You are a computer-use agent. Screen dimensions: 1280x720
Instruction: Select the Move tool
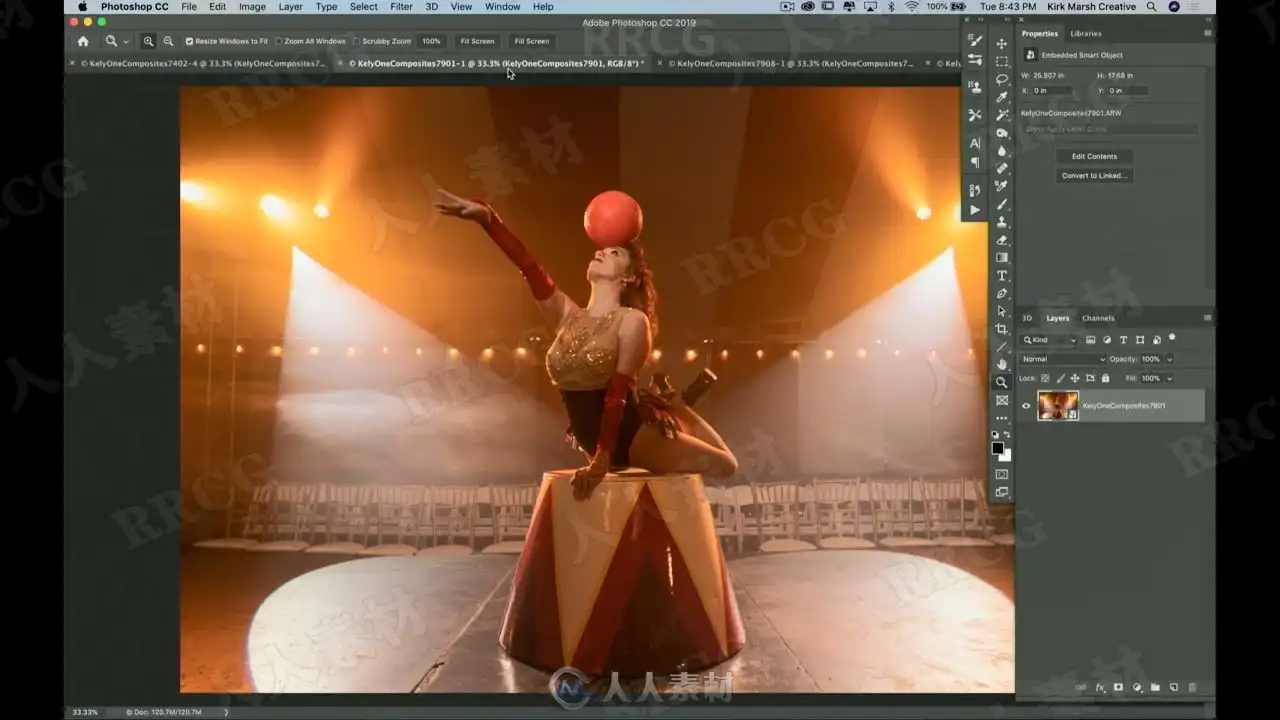1002,44
